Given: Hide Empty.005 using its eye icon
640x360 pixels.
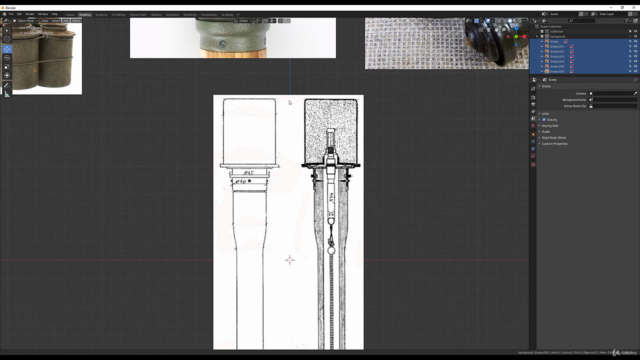Looking at the screenshot, I should coord(635,66).
